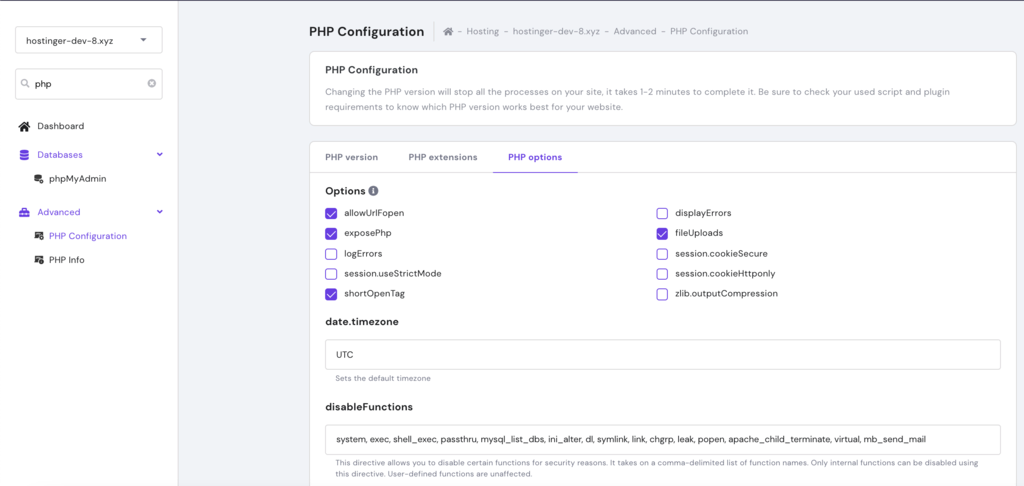Click the Databases stack icon
This screenshot has height=486, width=1024.
click(x=24, y=155)
